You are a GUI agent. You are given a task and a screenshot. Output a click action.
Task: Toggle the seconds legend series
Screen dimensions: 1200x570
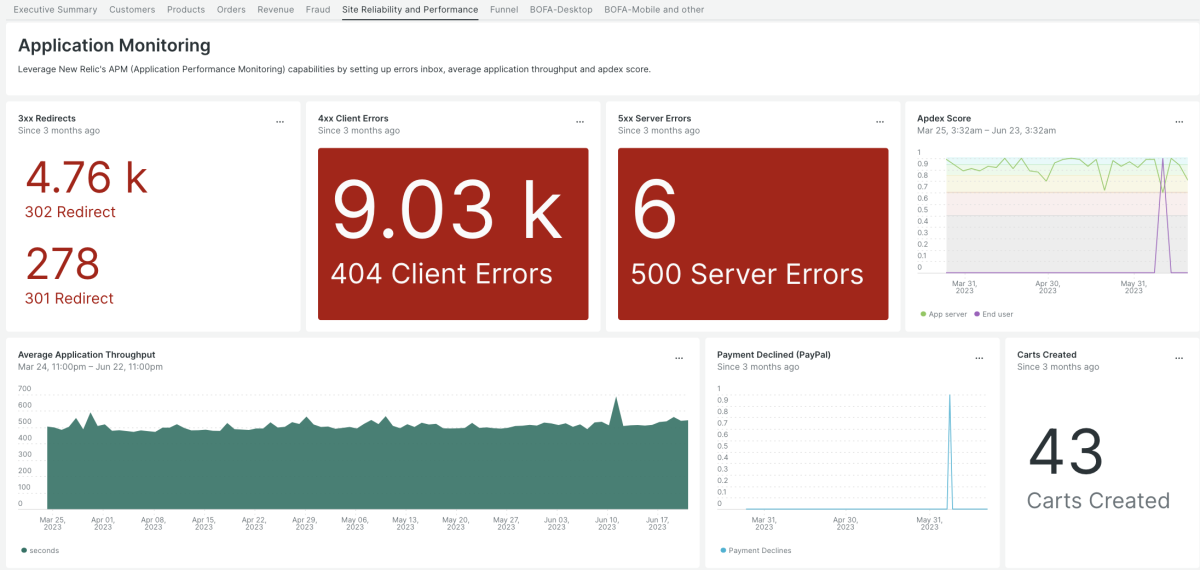pyautogui.click(x=43, y=550)
